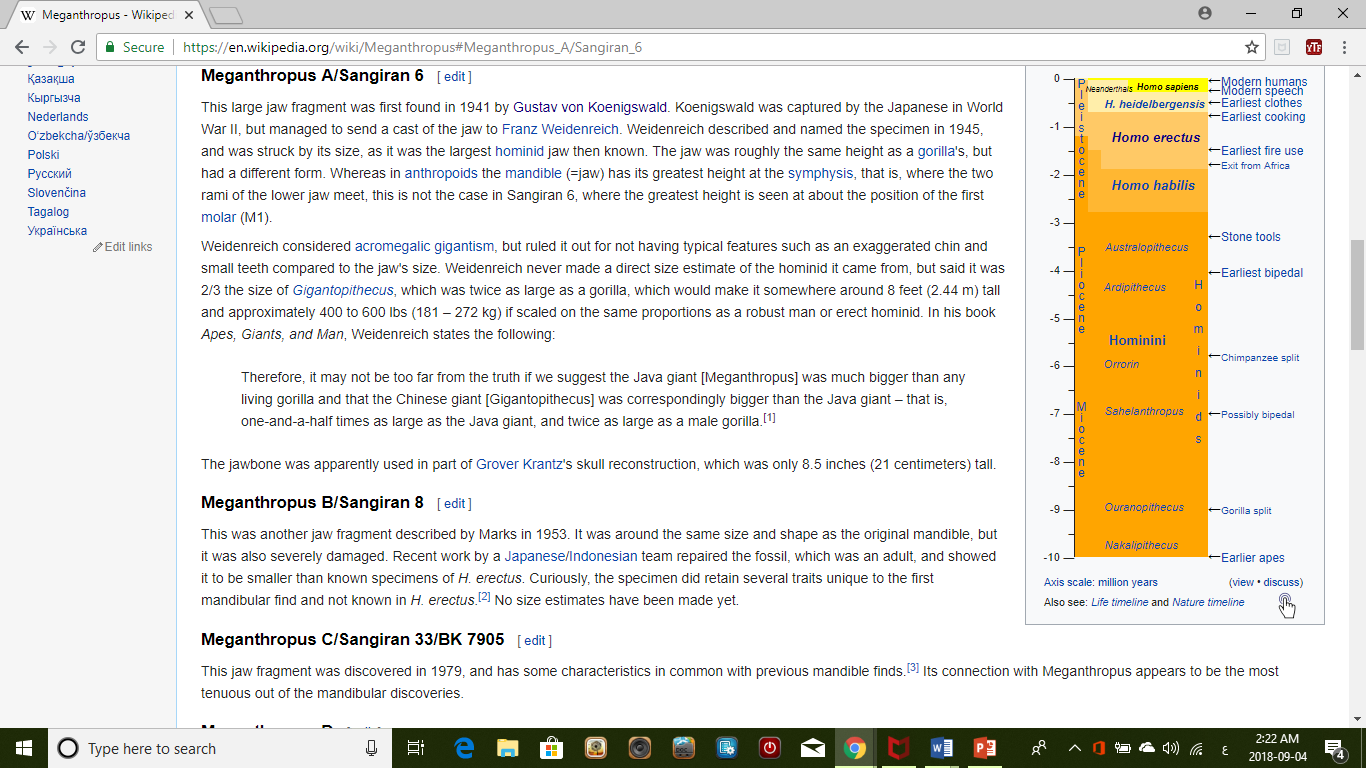Open the Chrome profile avatar button
1366x768 pixels.
1205,14
